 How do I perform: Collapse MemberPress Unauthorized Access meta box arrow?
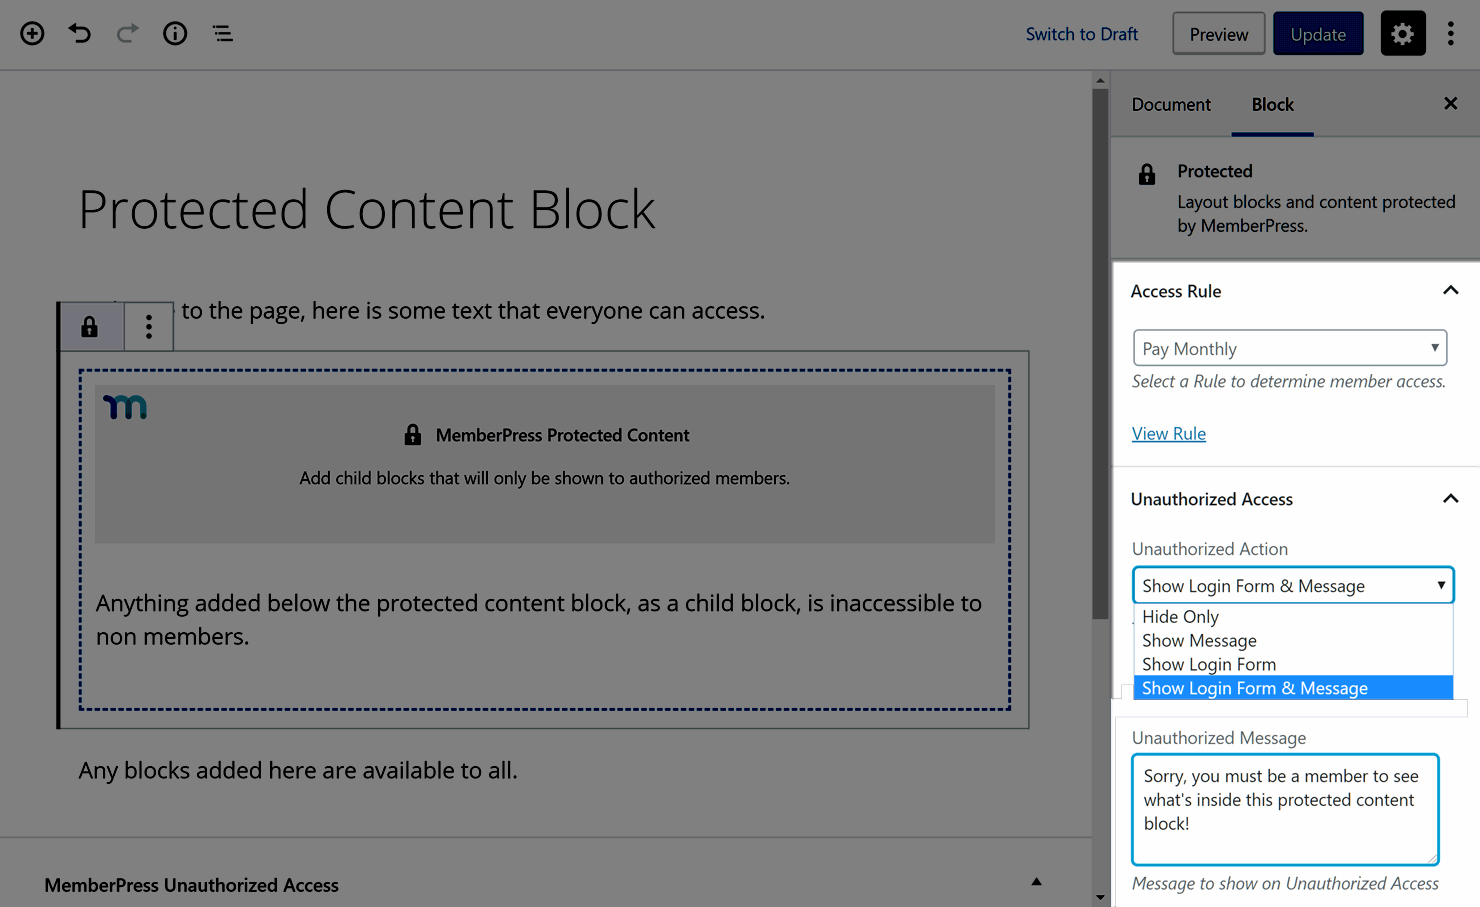tap(1036, 882)
